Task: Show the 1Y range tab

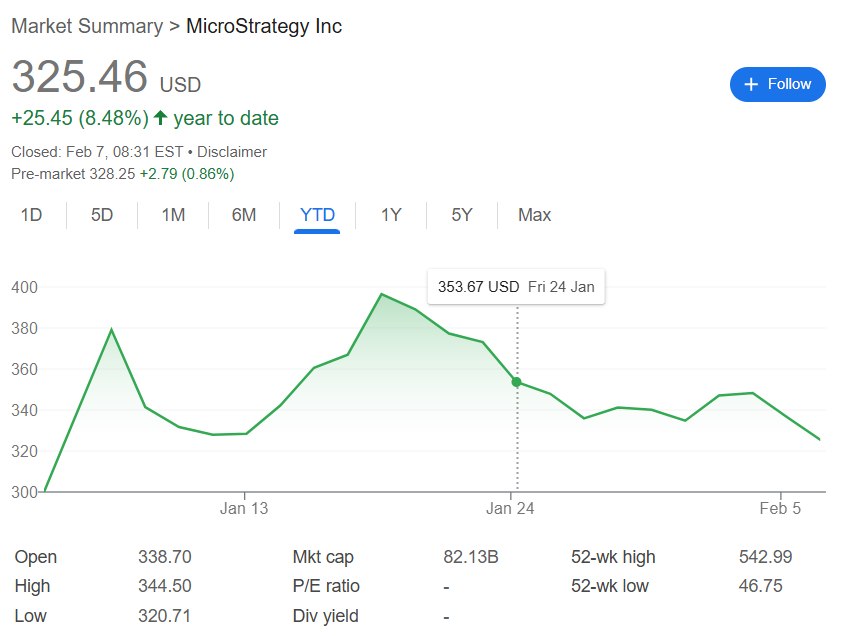Action: (x=391, y=215)
